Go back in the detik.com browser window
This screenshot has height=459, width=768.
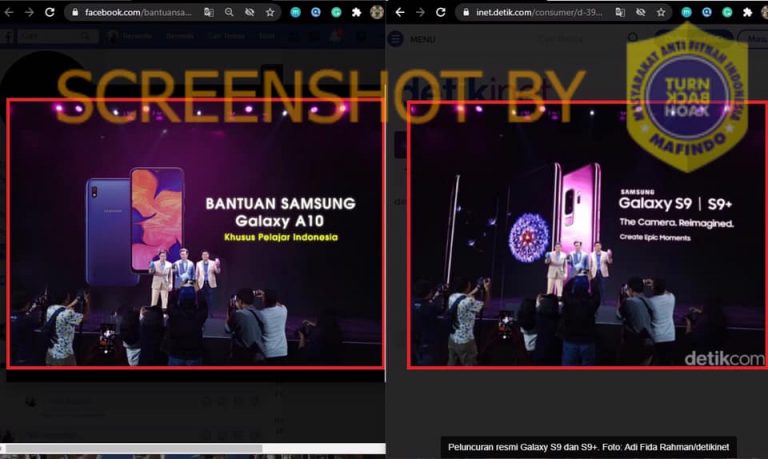coord(400,12)
